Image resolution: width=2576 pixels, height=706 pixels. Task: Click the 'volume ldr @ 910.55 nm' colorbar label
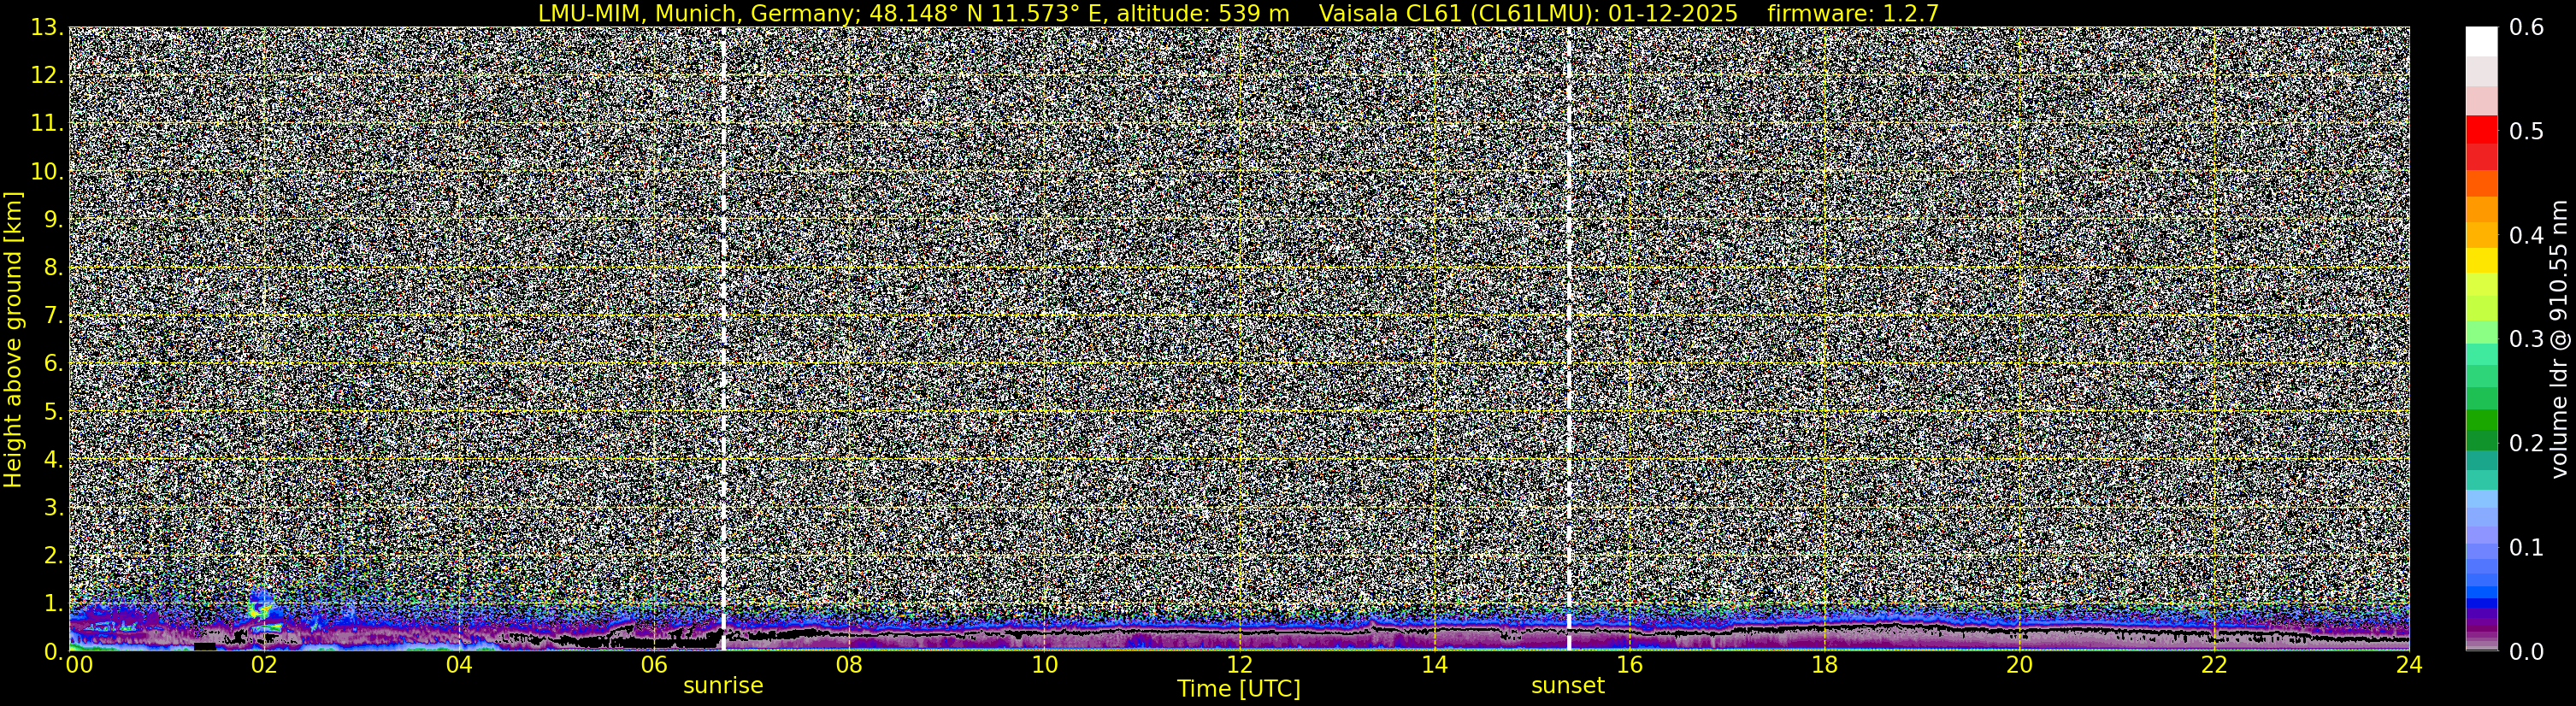point(2558,339)
